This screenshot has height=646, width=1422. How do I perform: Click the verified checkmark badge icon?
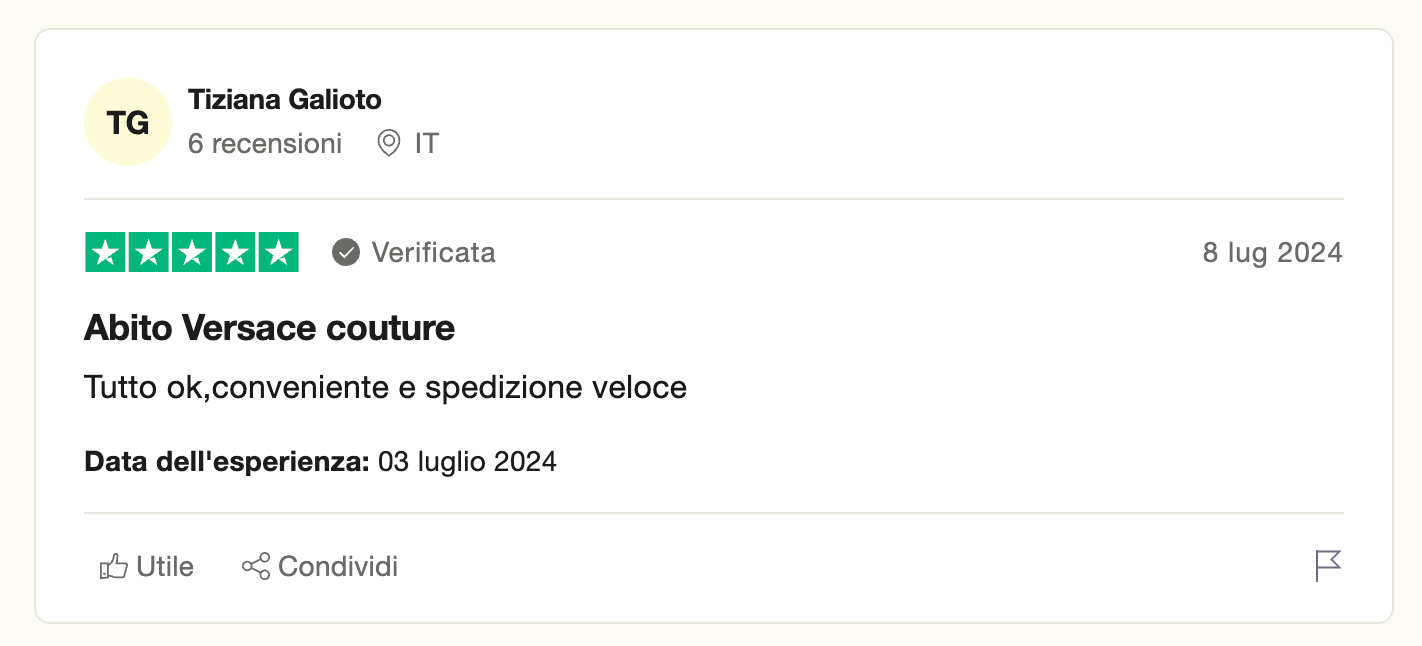pyautogui.click(x=346, y=253)
